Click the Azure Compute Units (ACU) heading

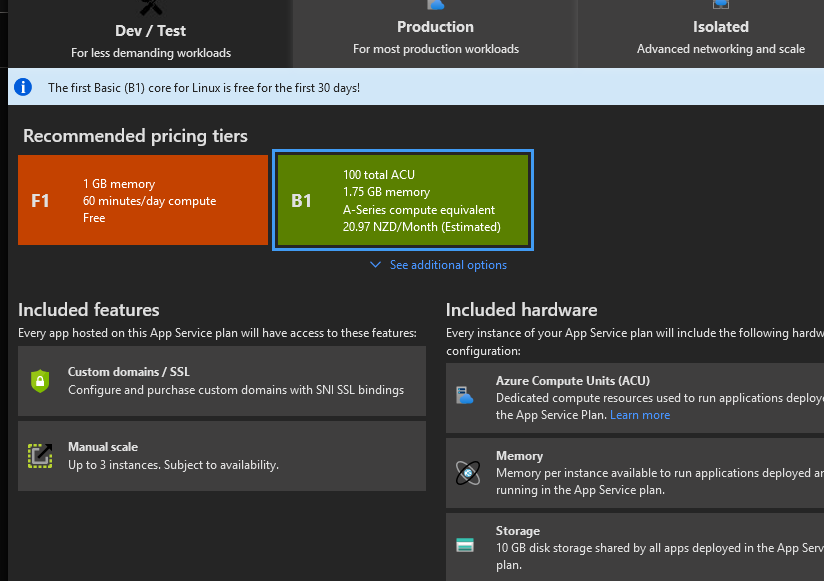(x=573, y=381)
